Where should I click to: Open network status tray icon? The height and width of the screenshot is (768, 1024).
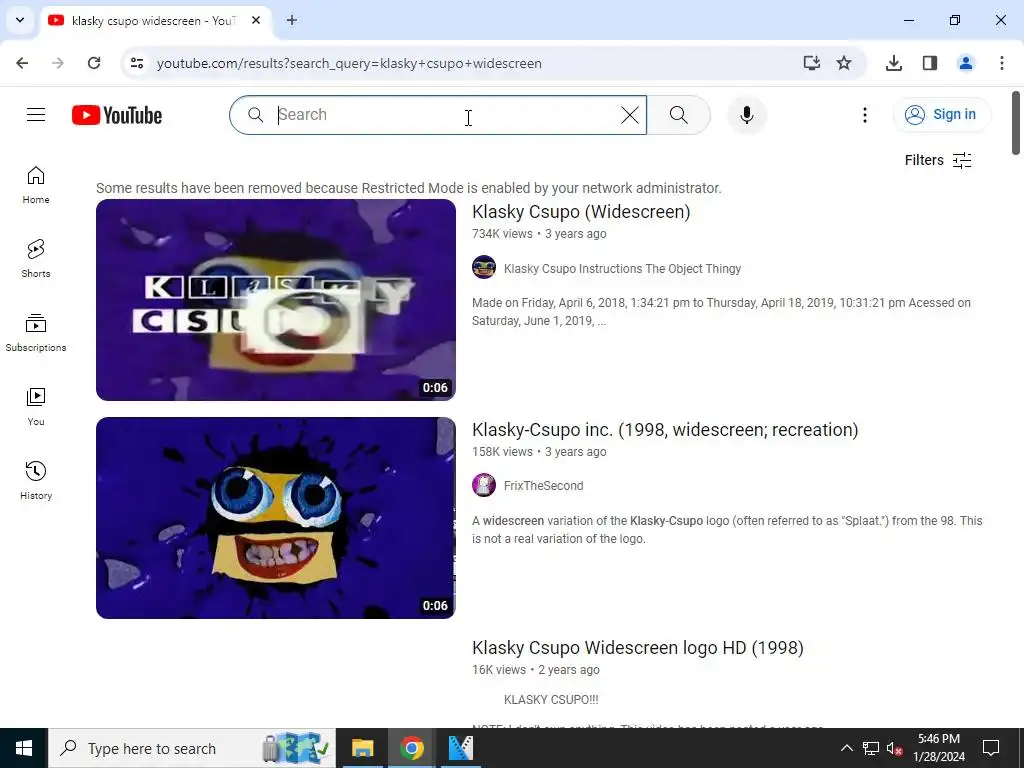tap(871, 748)
